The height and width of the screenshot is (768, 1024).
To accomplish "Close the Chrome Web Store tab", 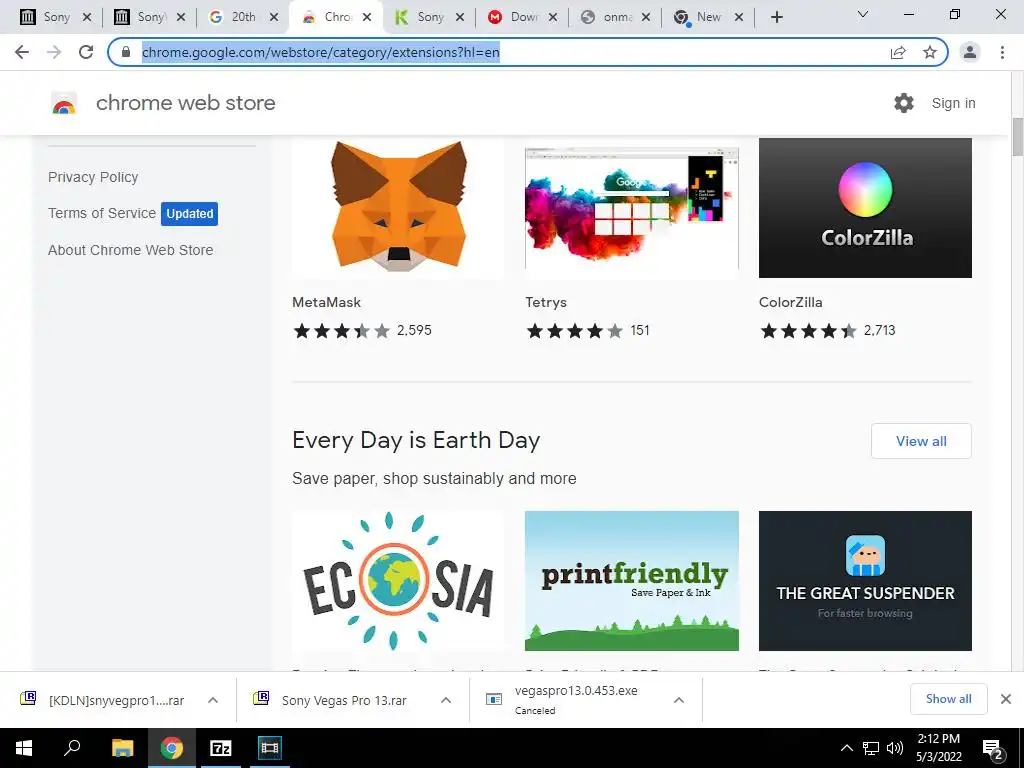I will (367, 18).
